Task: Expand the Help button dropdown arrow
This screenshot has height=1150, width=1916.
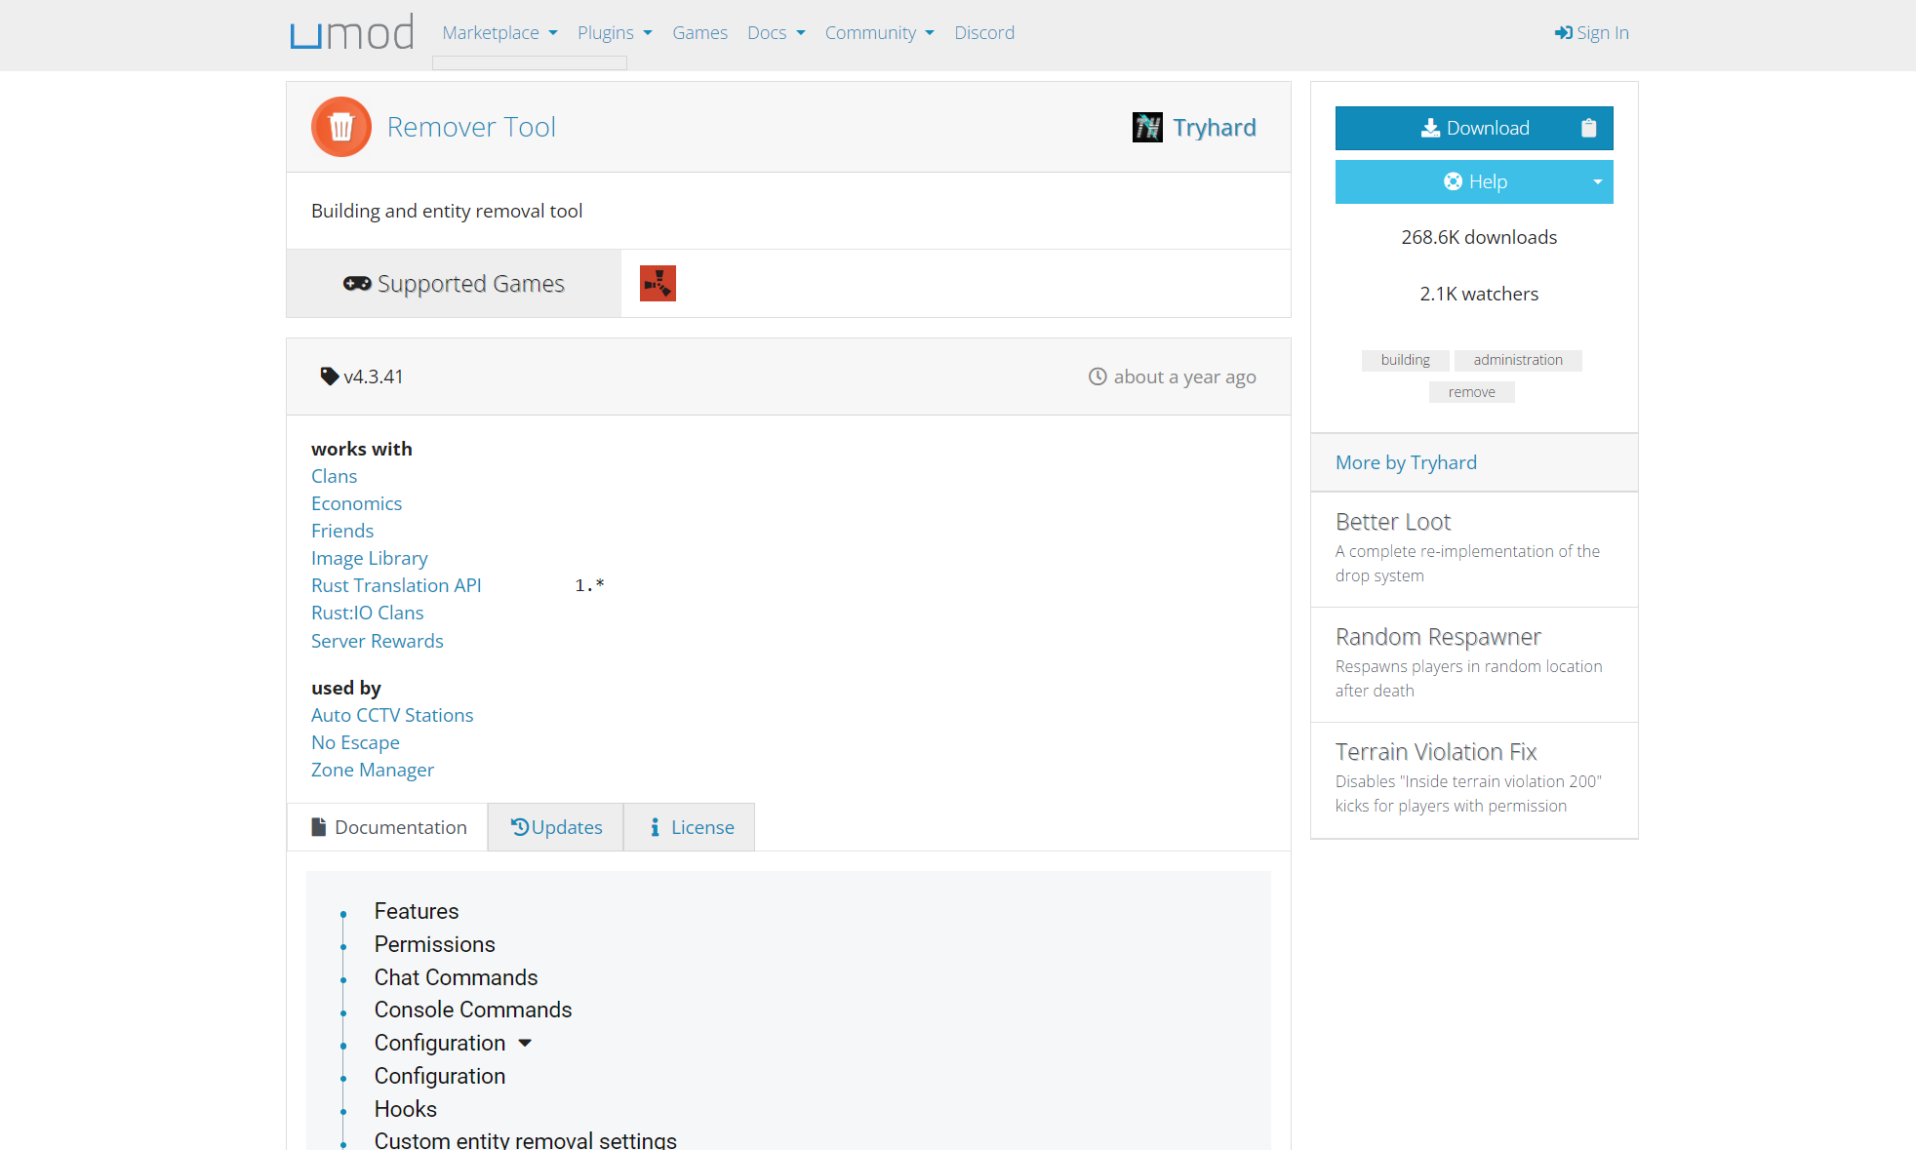Action: (x=1597, y=182)
